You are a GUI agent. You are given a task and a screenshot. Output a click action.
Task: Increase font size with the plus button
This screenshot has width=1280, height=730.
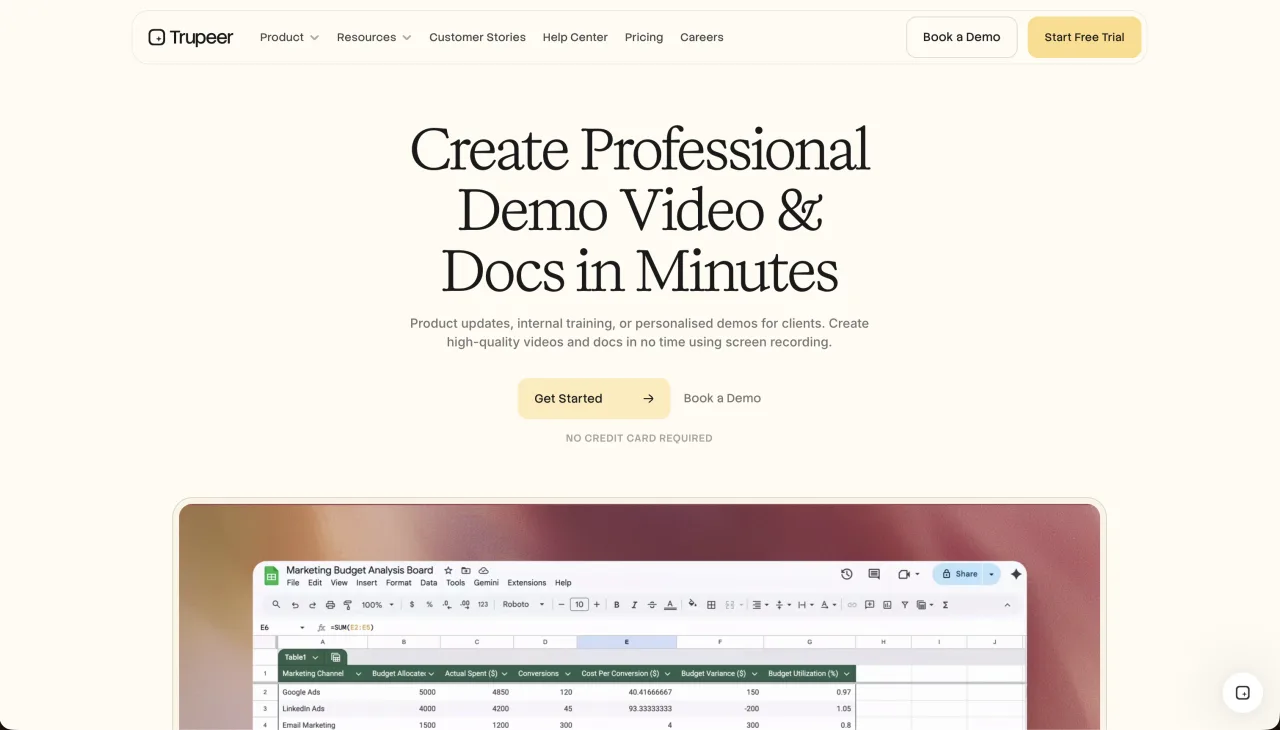pos(597,605)
